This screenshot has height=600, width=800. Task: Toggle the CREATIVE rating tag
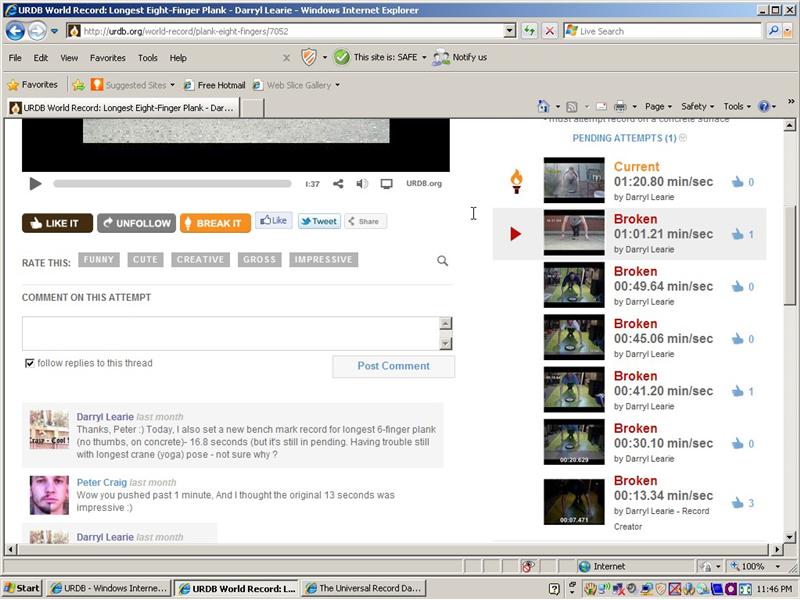coord(201,260)
